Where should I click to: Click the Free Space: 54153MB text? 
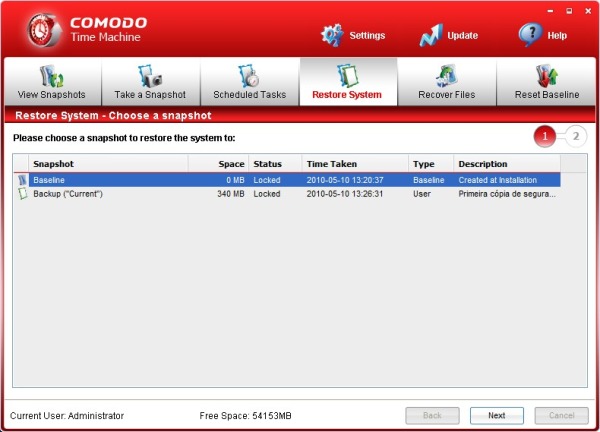pos(245,416)
